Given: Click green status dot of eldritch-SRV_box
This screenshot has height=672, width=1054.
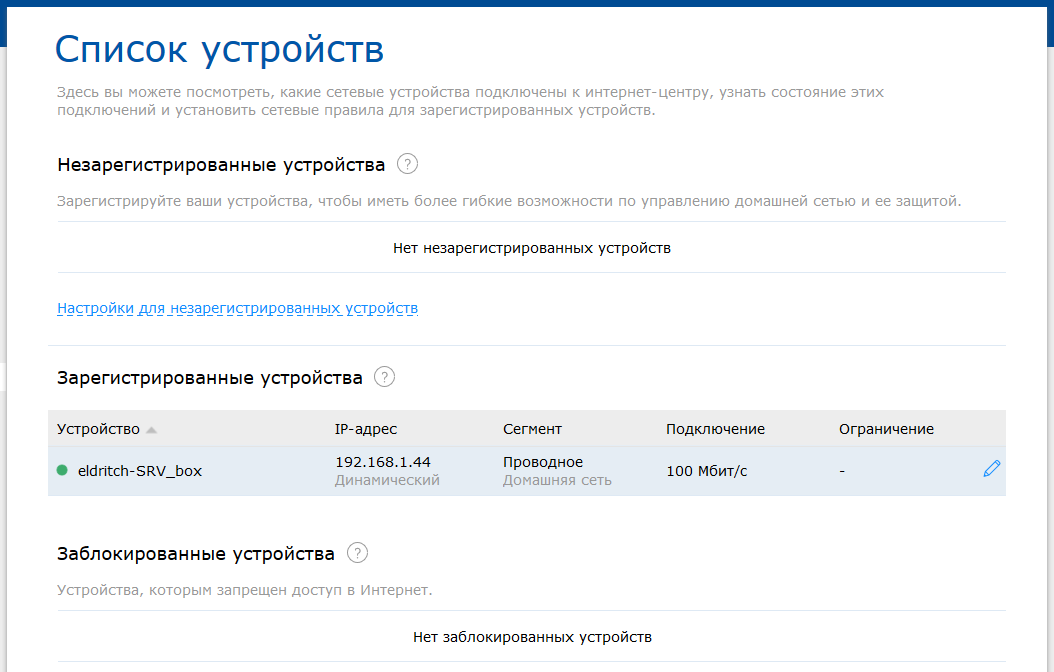Looking at the screenshot, I should 63,470.
